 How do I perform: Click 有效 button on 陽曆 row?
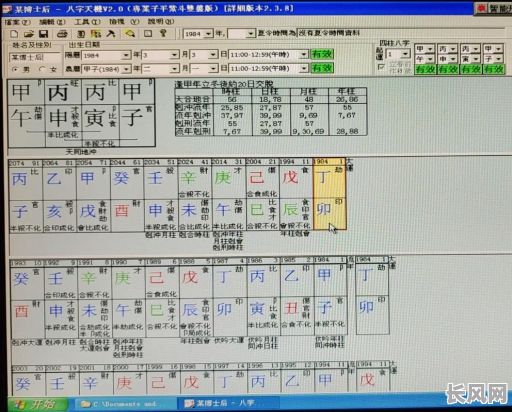(x=322, y=54)
